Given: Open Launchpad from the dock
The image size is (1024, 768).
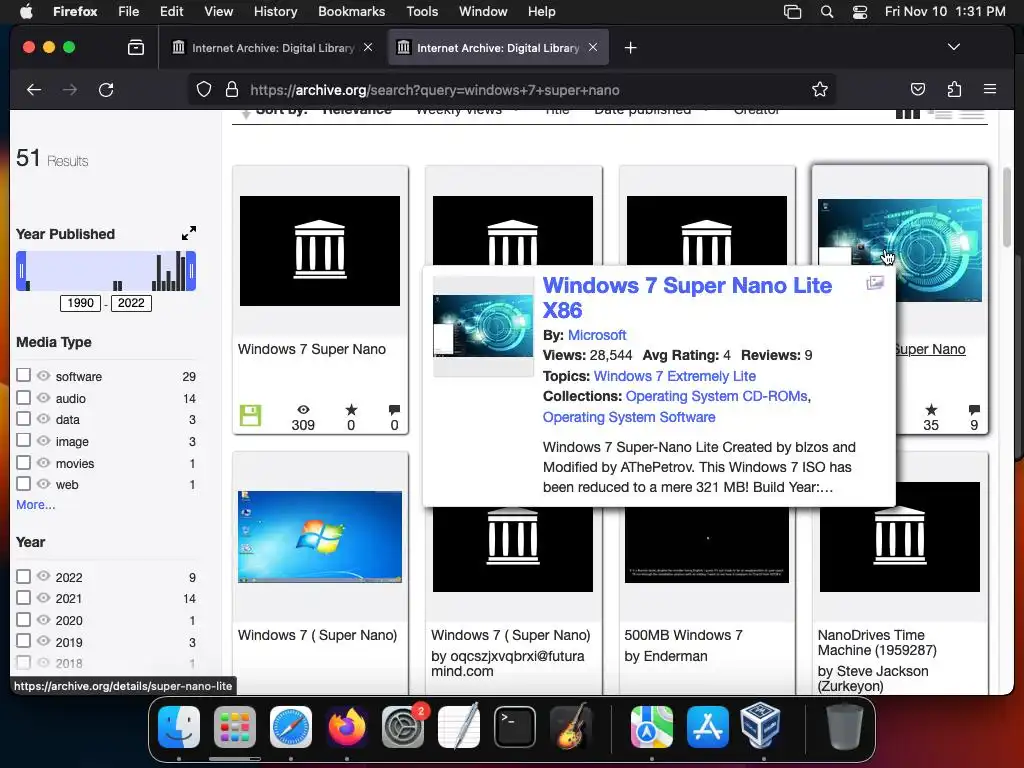Looking at the screenshot, I should (234, 727).
